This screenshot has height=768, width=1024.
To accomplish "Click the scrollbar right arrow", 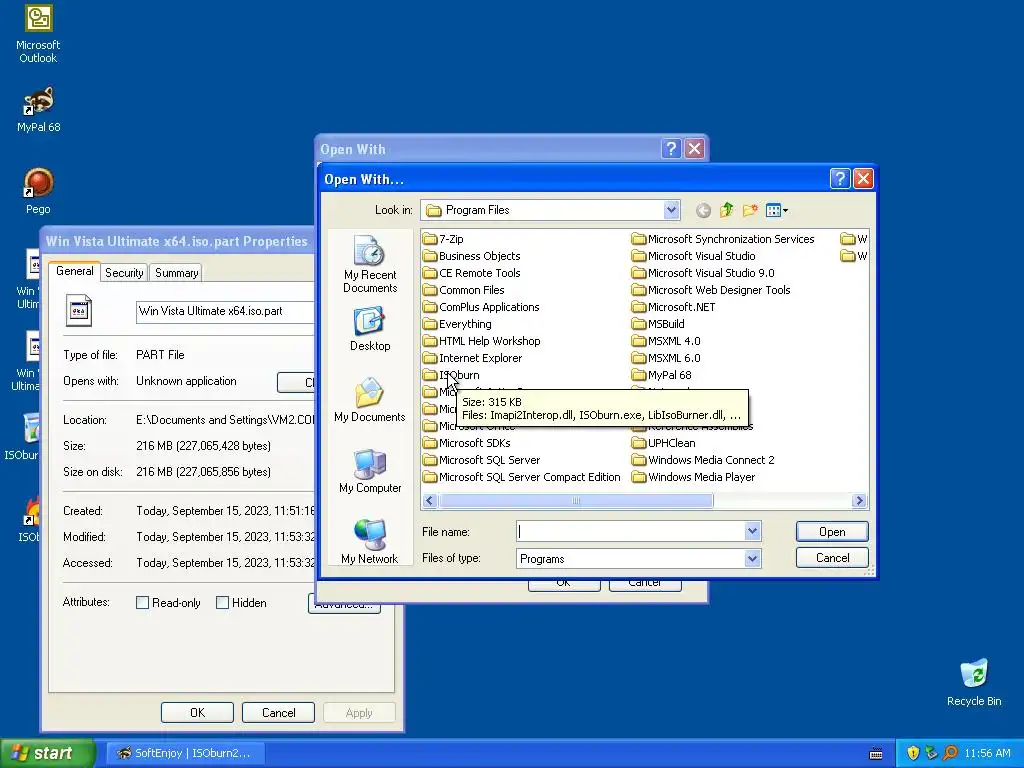I will pyautogui.click(x=859, y=501).
